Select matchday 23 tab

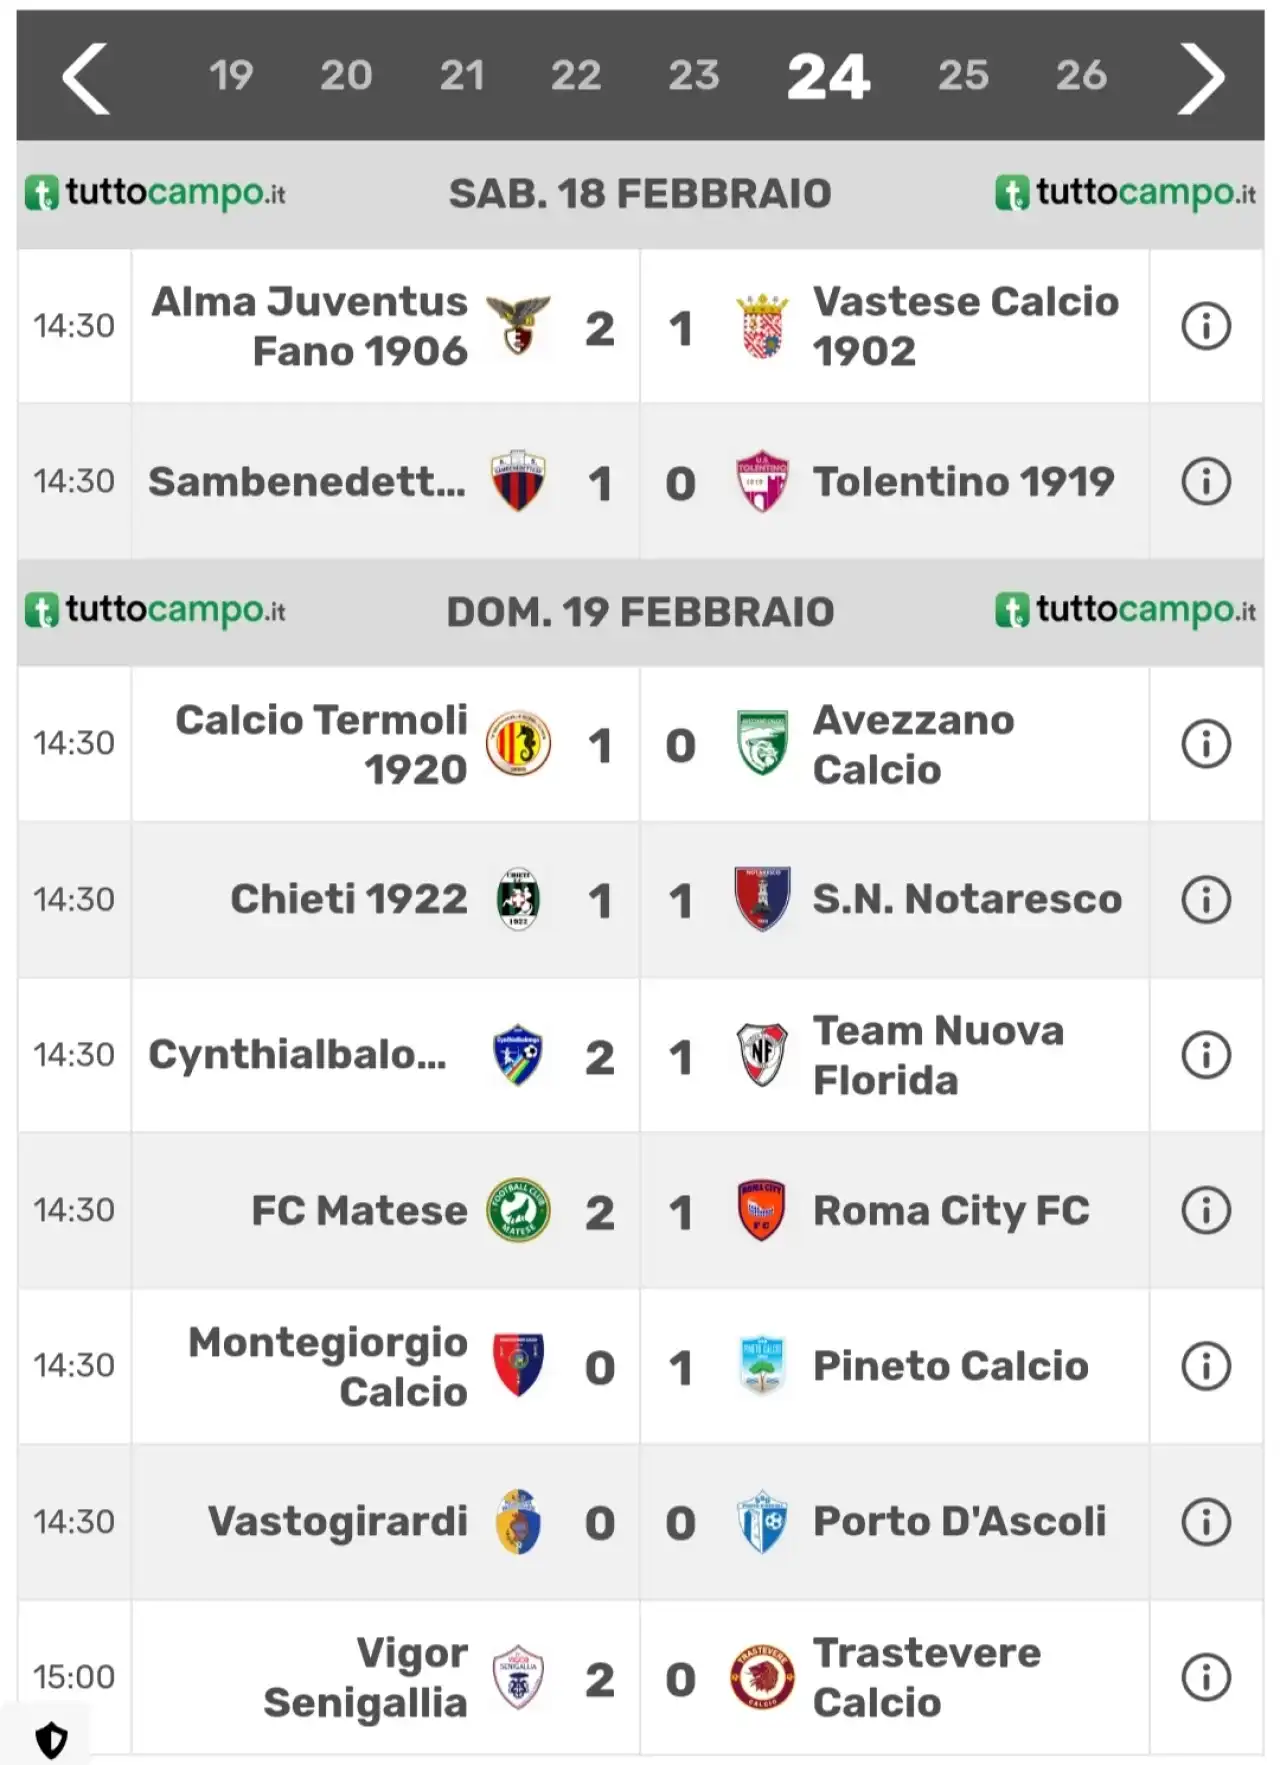[x=694, y=76]
